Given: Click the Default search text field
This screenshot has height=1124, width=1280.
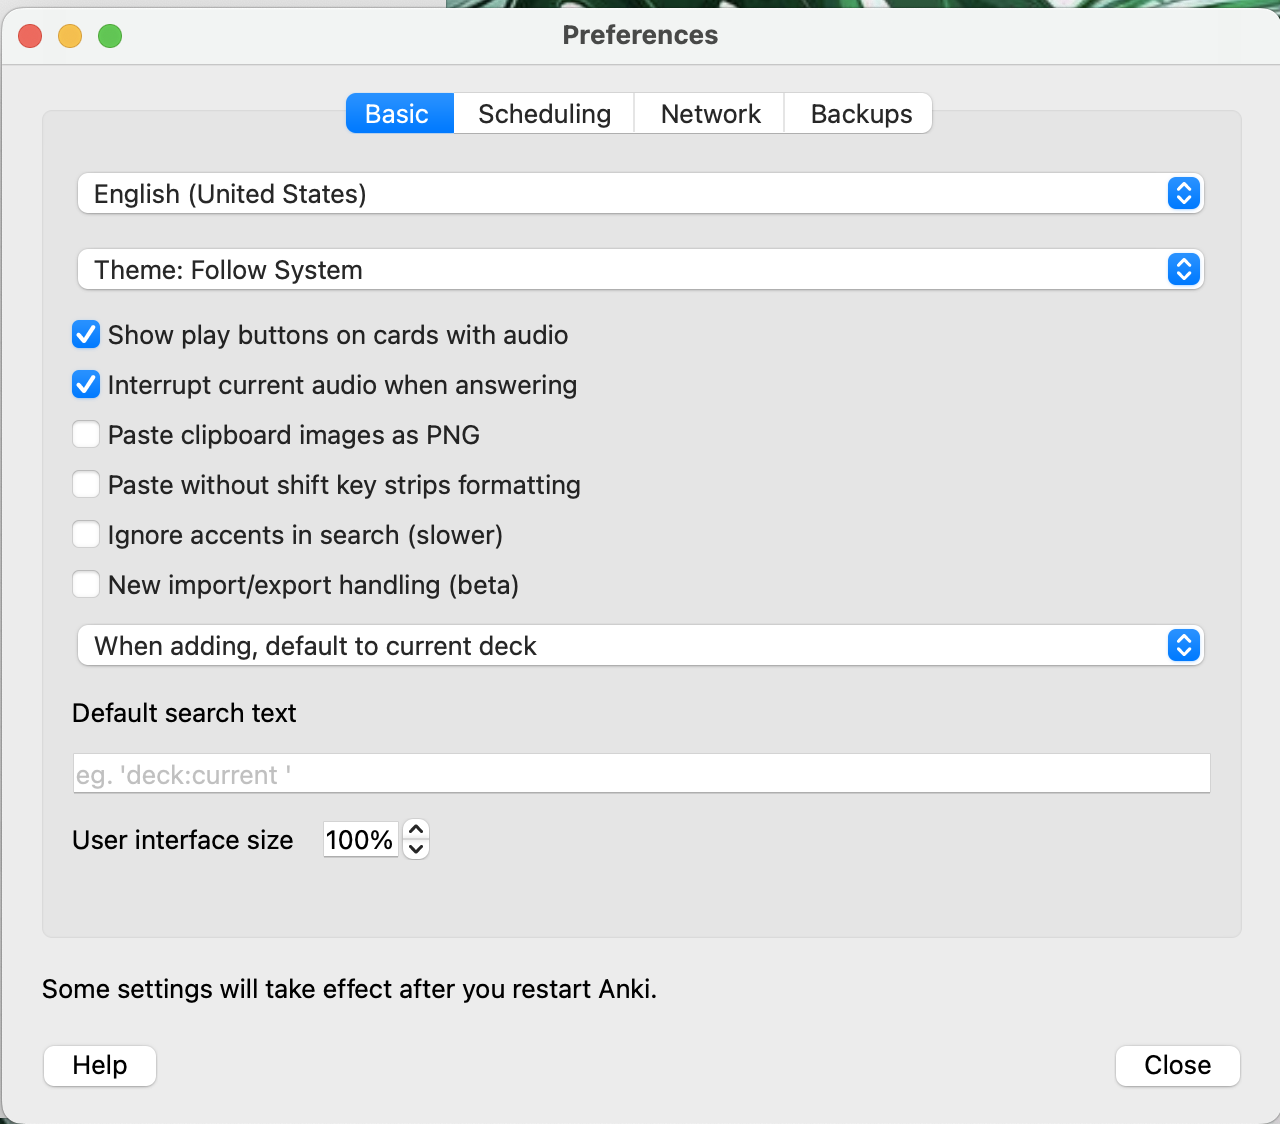Looking at the screenshot, I should [x=640, y=774].
